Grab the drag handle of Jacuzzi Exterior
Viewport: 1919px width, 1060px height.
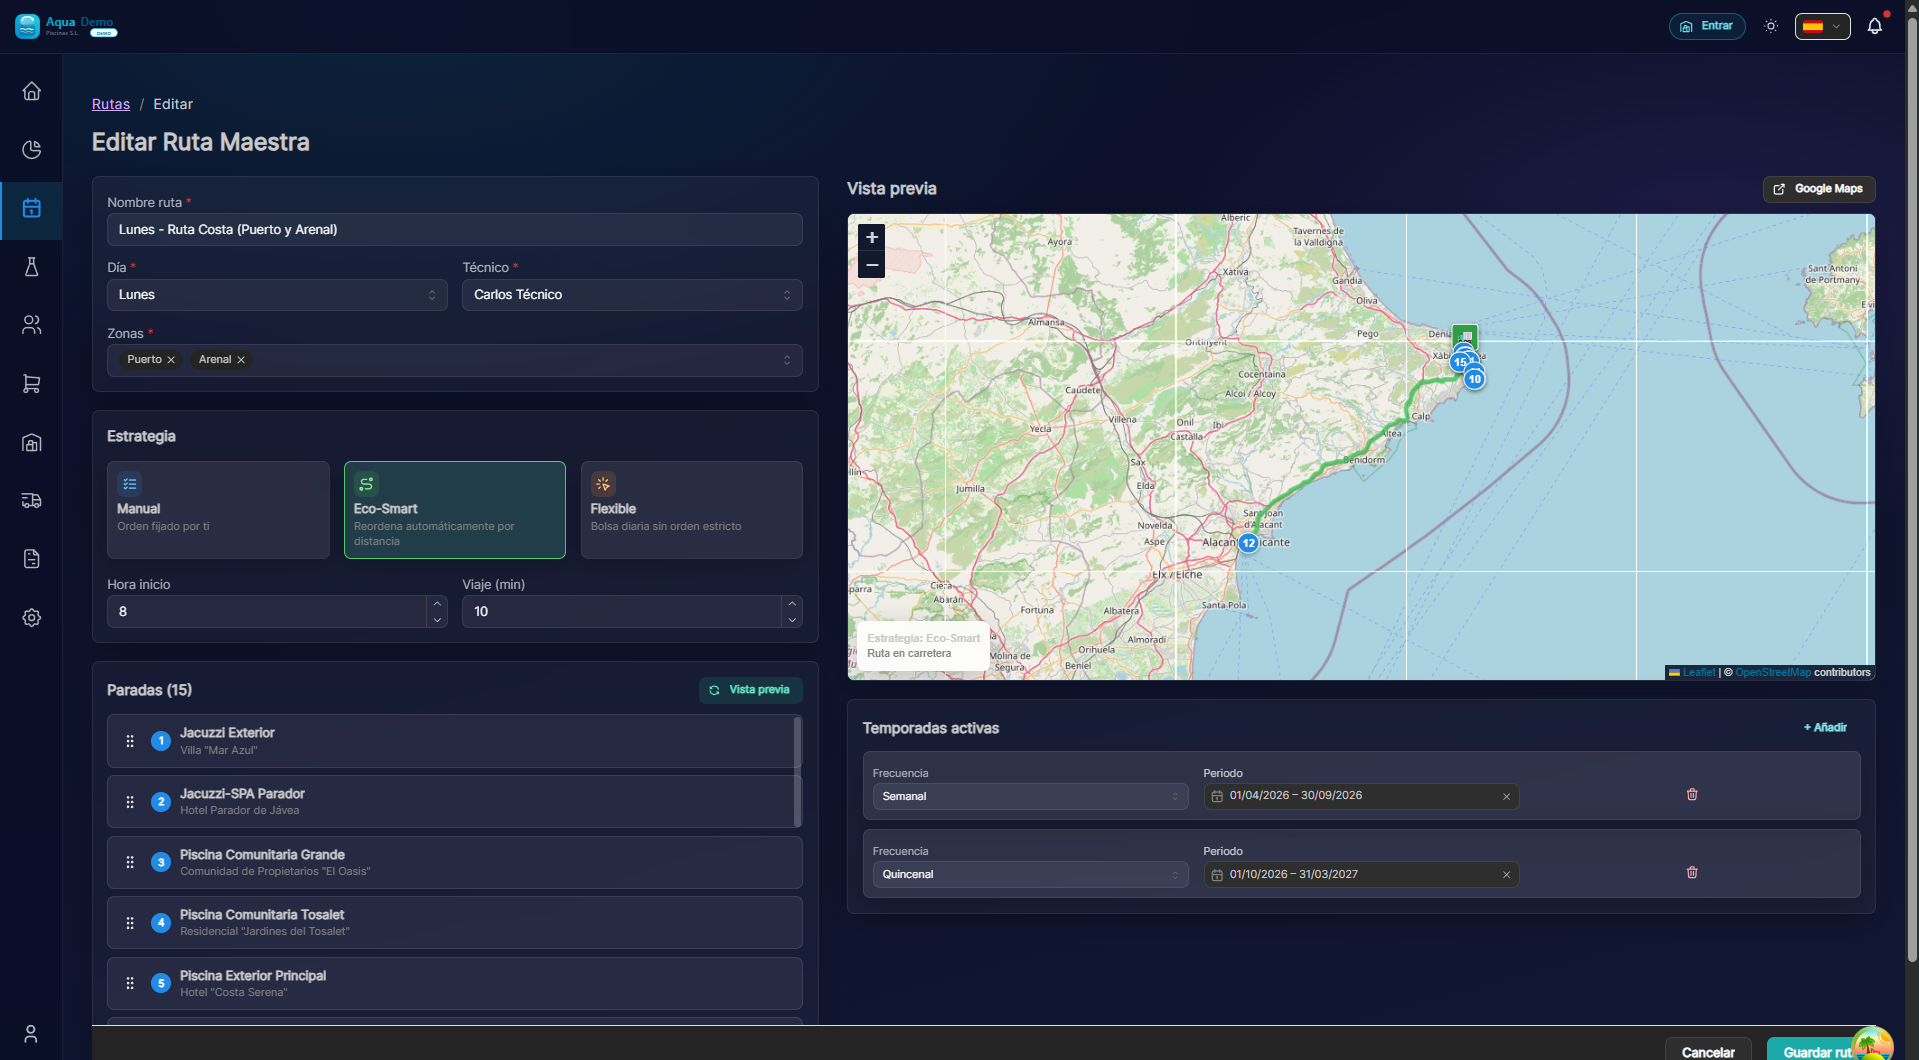[130, 741]
